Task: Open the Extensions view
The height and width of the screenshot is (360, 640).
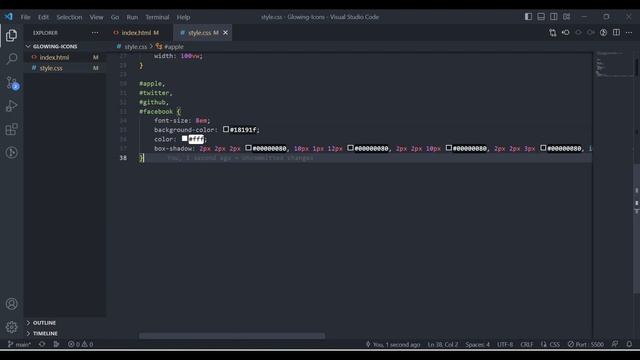Action: [11, 129]
